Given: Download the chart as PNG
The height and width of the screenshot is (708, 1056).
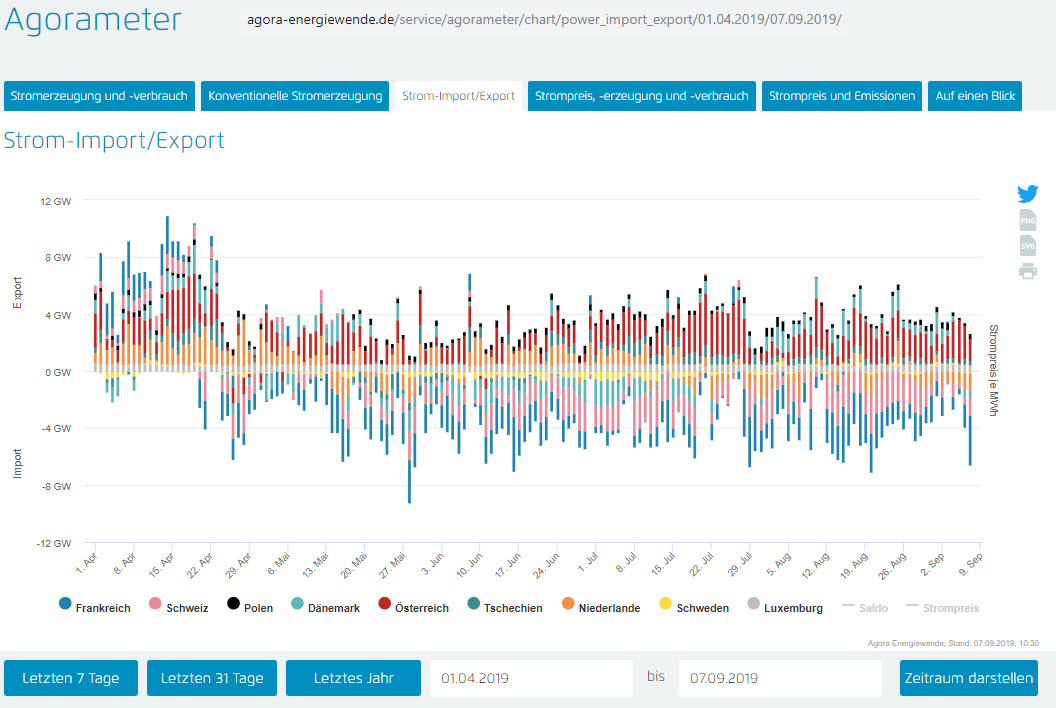Looking at the screenshot, I should point(1027,221).
